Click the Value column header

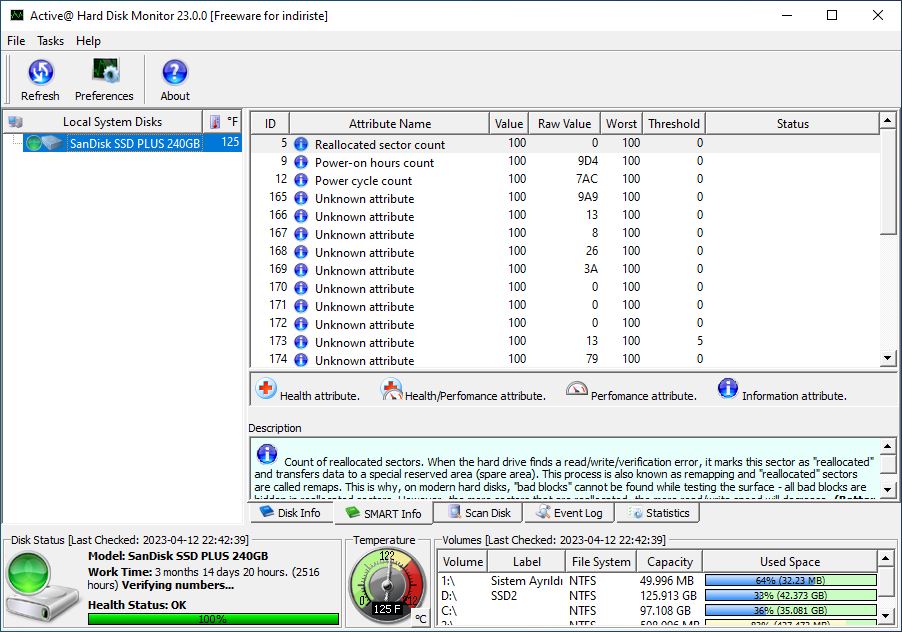tap(509, 124)
